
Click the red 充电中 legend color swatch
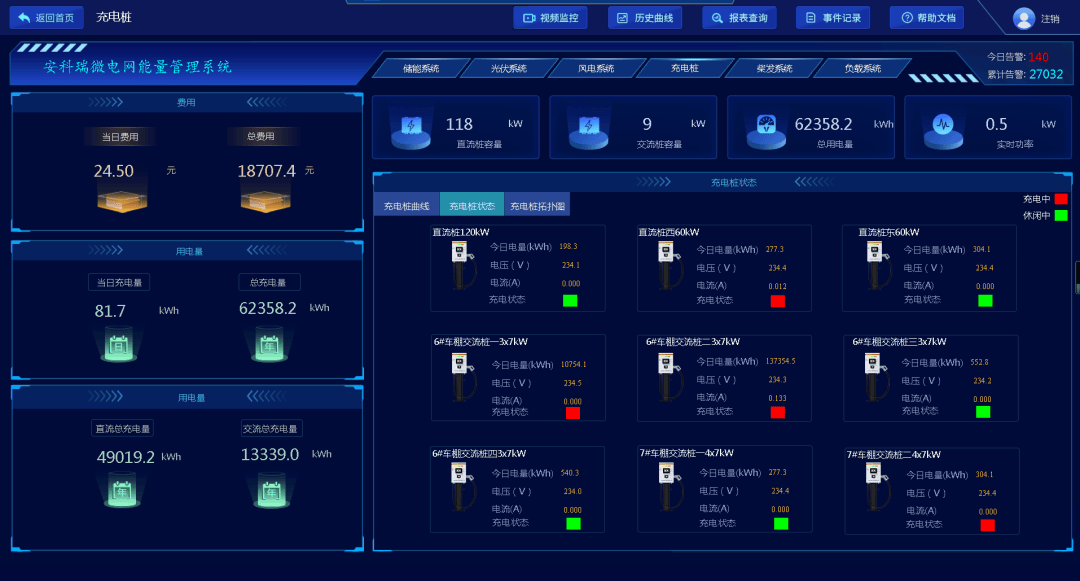point(1060,199)
